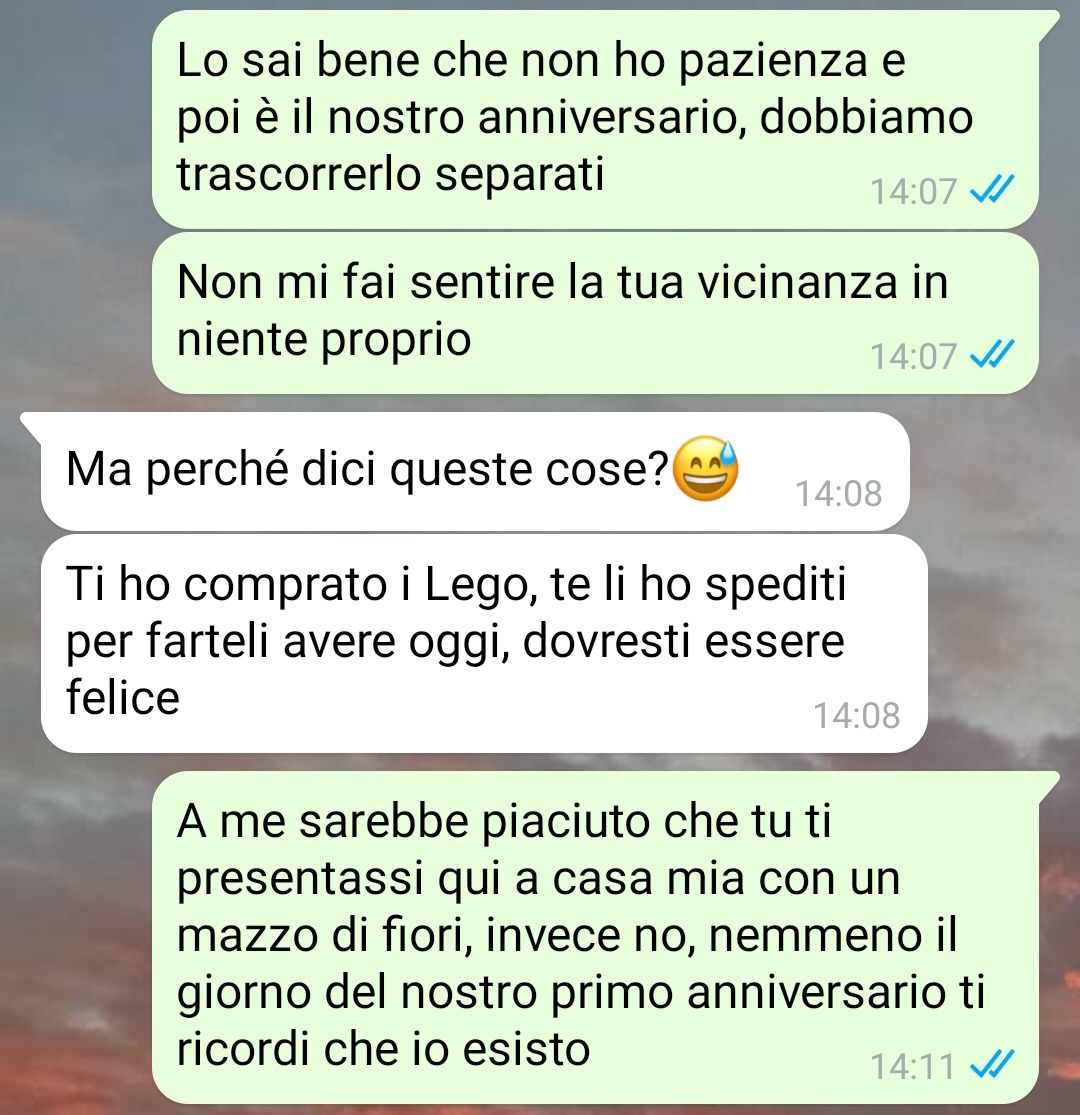
Task: Click the 14:08 timestamp on the Lego message
Action: (x=856, y=715)
